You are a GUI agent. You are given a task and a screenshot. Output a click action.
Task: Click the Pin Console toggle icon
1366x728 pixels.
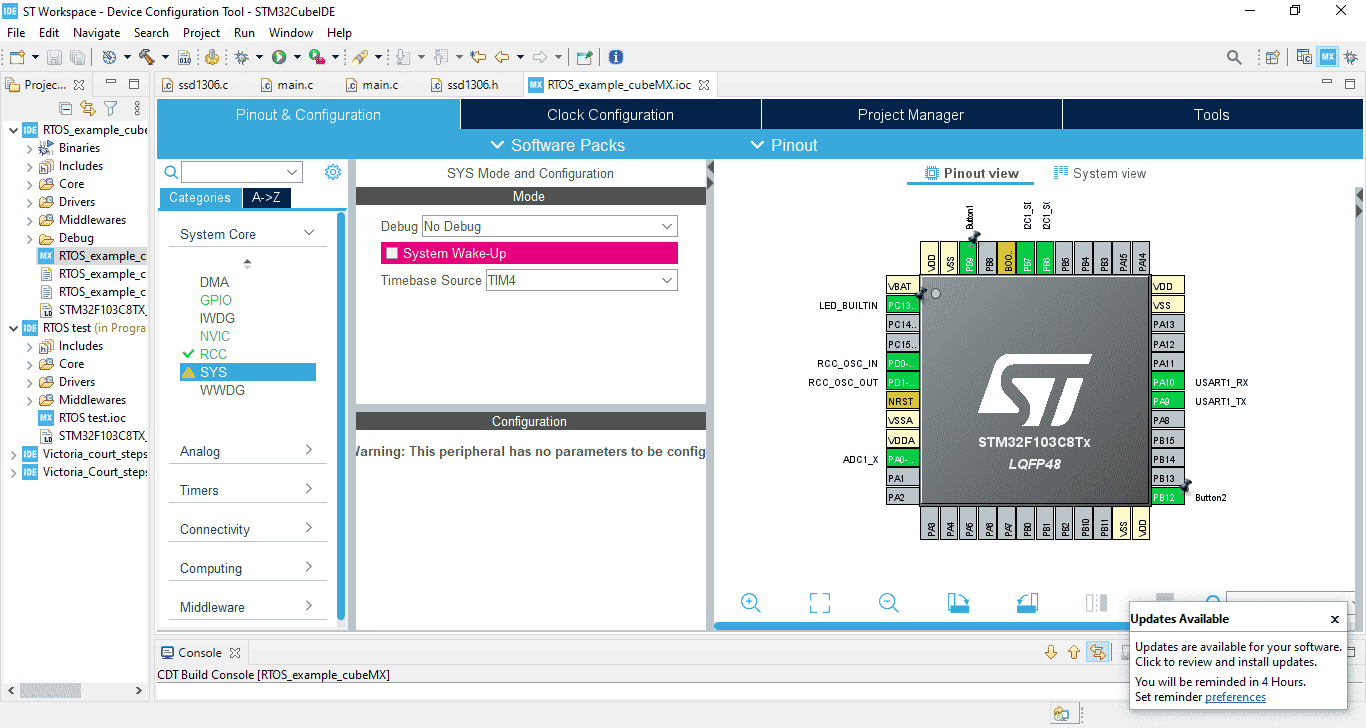click(1098, 652)
